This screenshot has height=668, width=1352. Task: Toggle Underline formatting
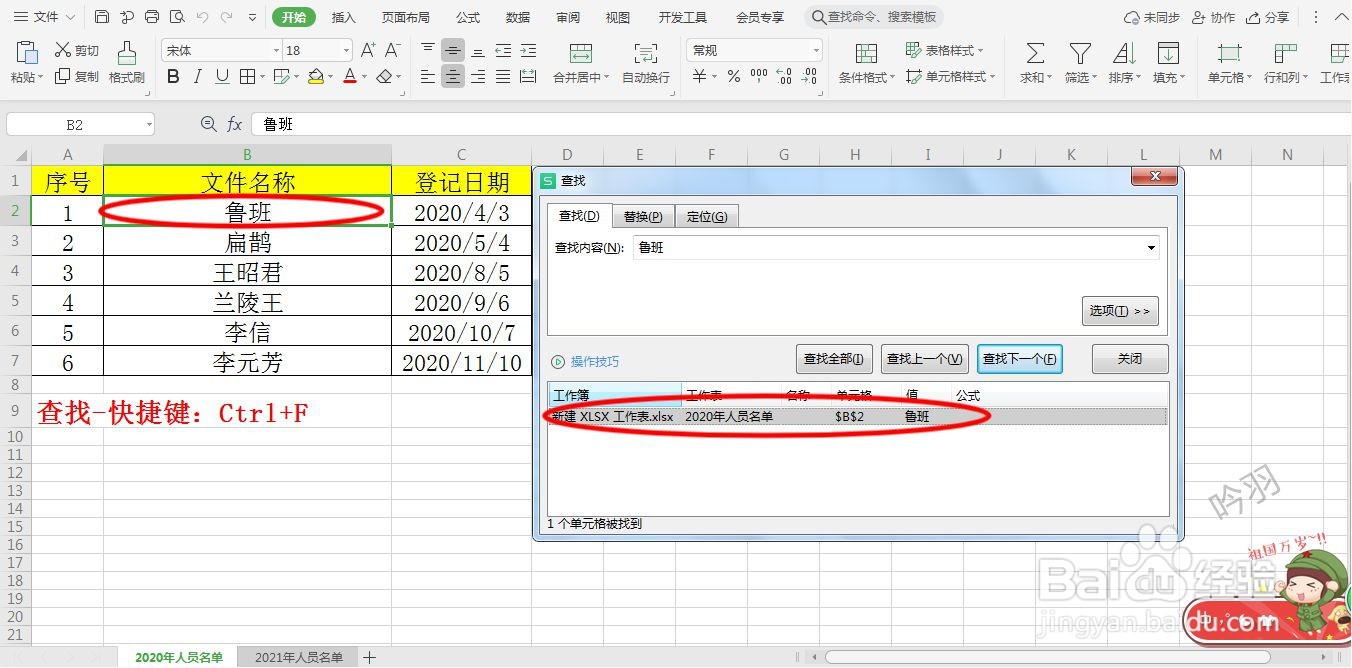pyautogui.click(x=222, y=76)
